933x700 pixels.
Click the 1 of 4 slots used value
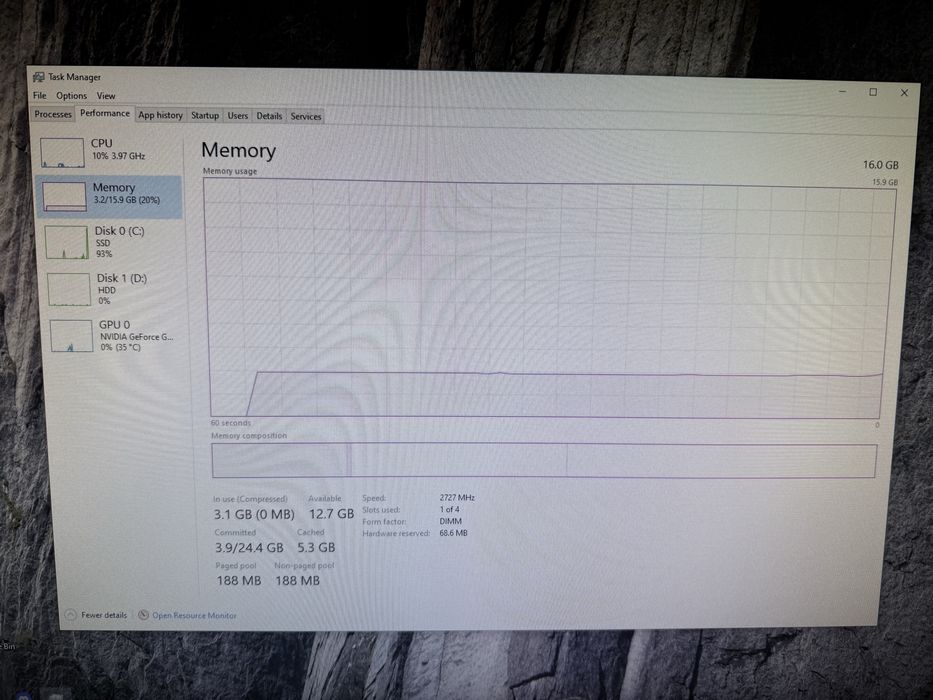coord(449,510)
